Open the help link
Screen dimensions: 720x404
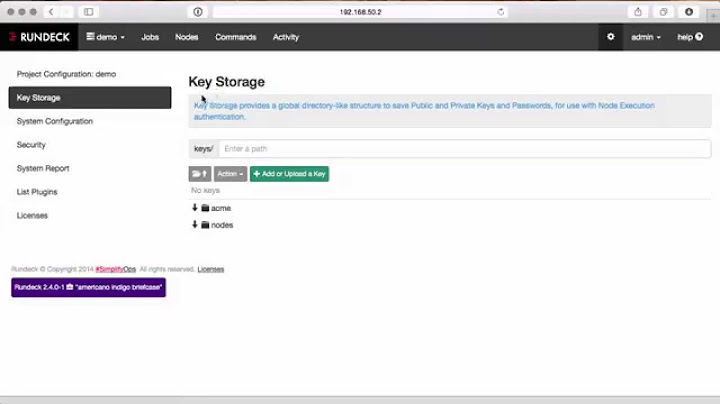[x=690, y=37]
